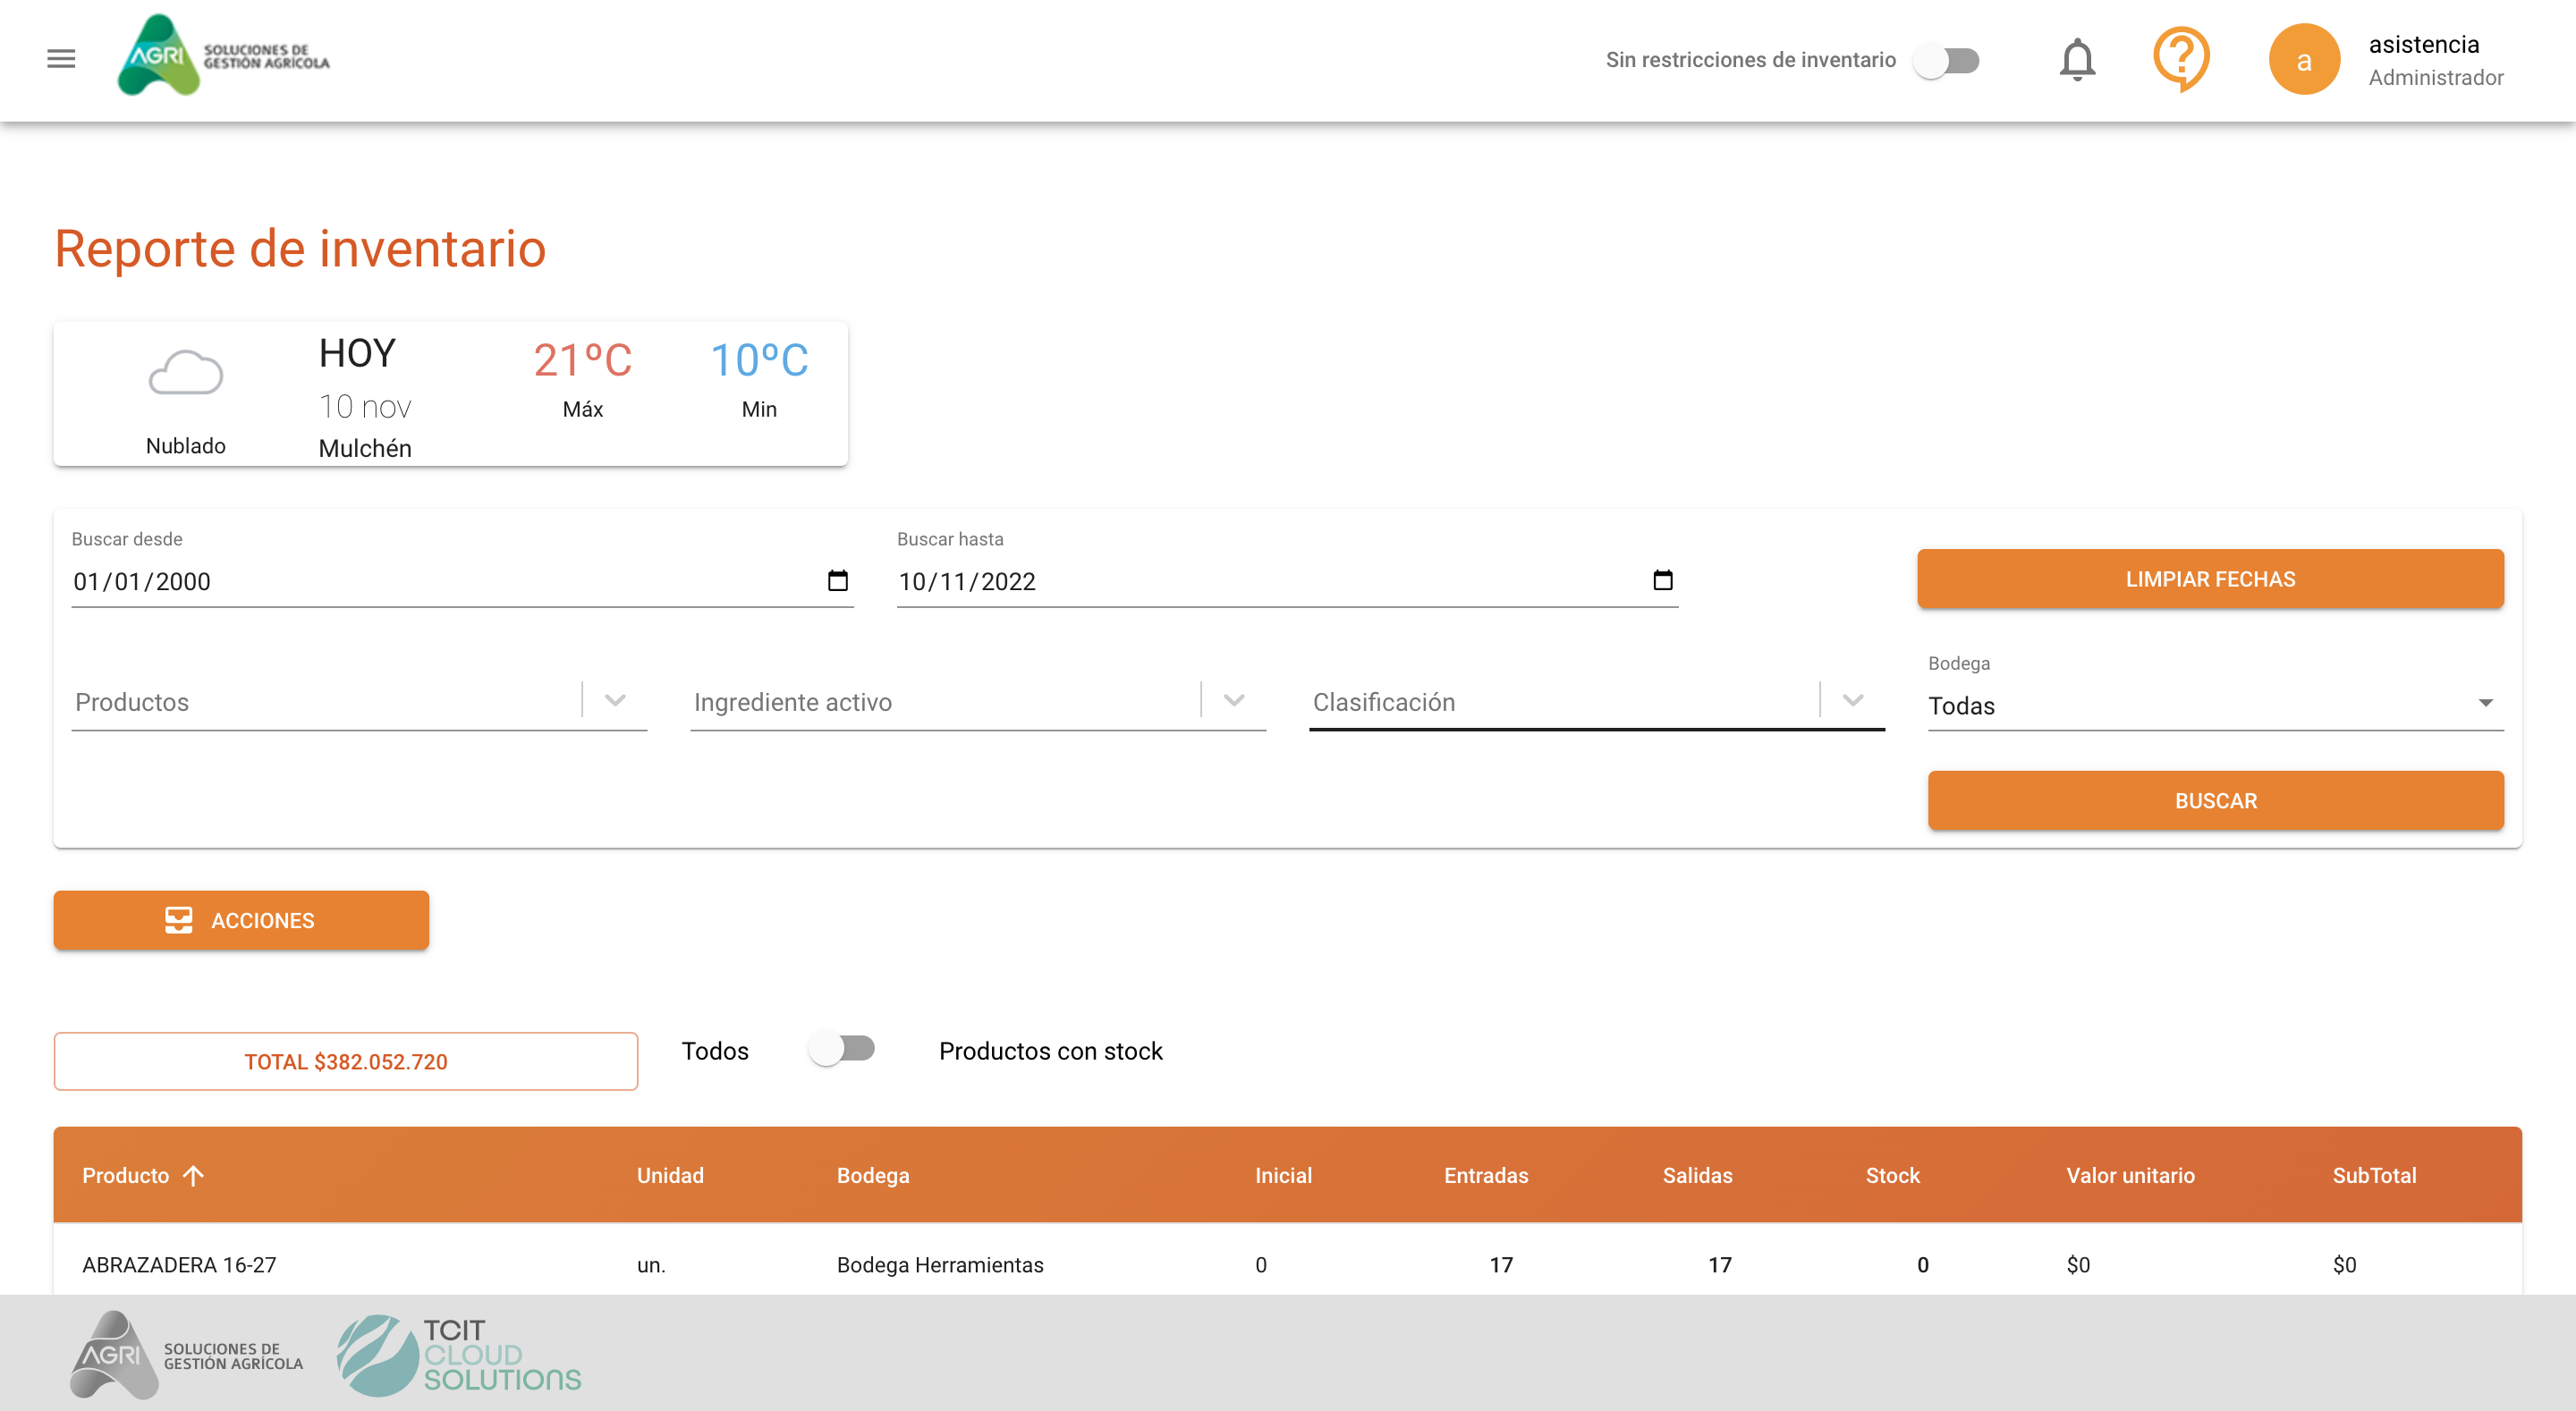Toggle Sin restricciones de inventario switch
The width and height of the screenshot is (2576, 1411).
tap(1946, 60)
